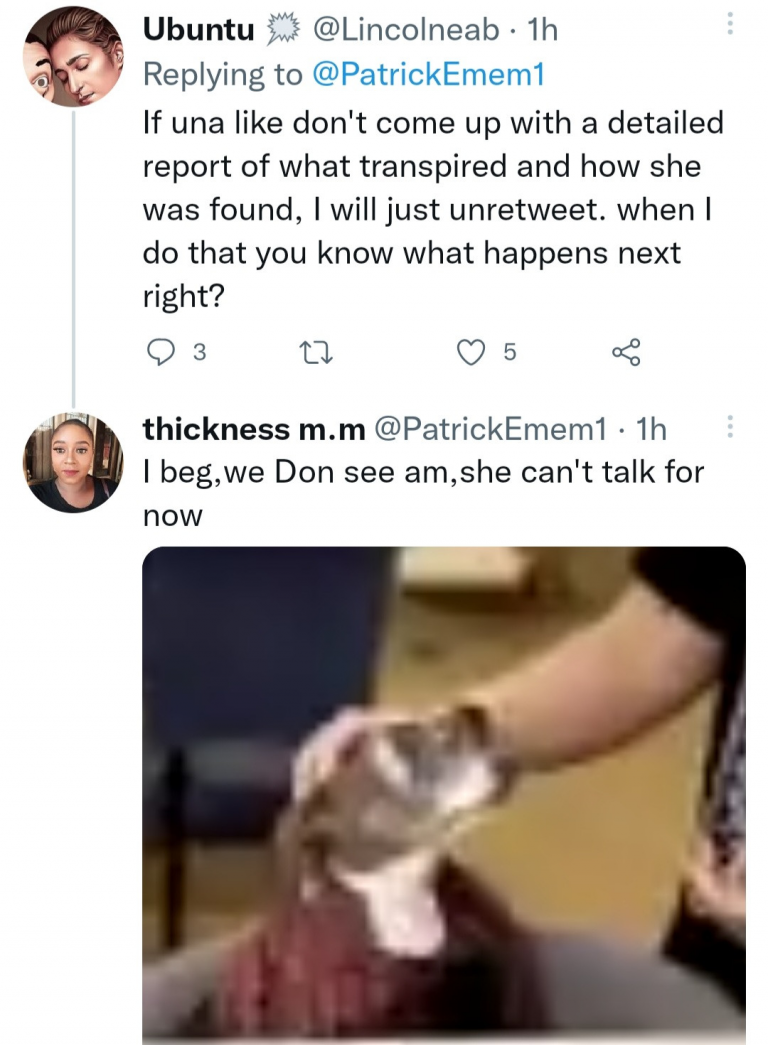Open Ubuntu's profile picture avatar

73,57
